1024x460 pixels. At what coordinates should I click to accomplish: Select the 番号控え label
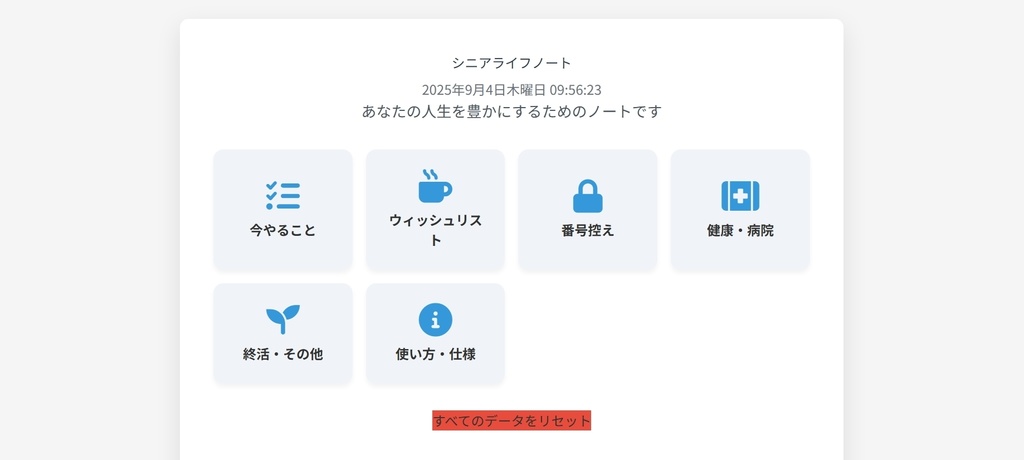tap(588, 231)
